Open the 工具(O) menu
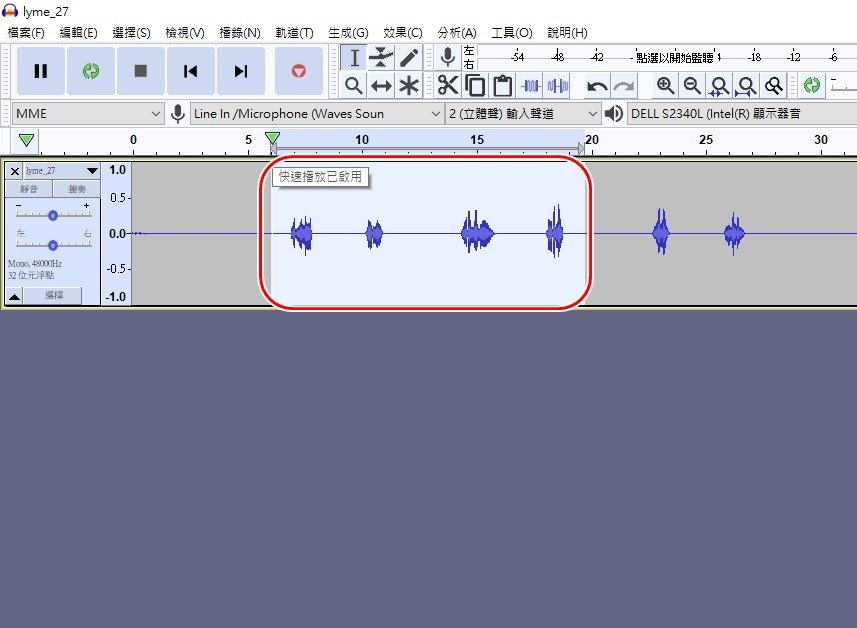The width and height of the screenshot is (857, 628). click(512, 33)
